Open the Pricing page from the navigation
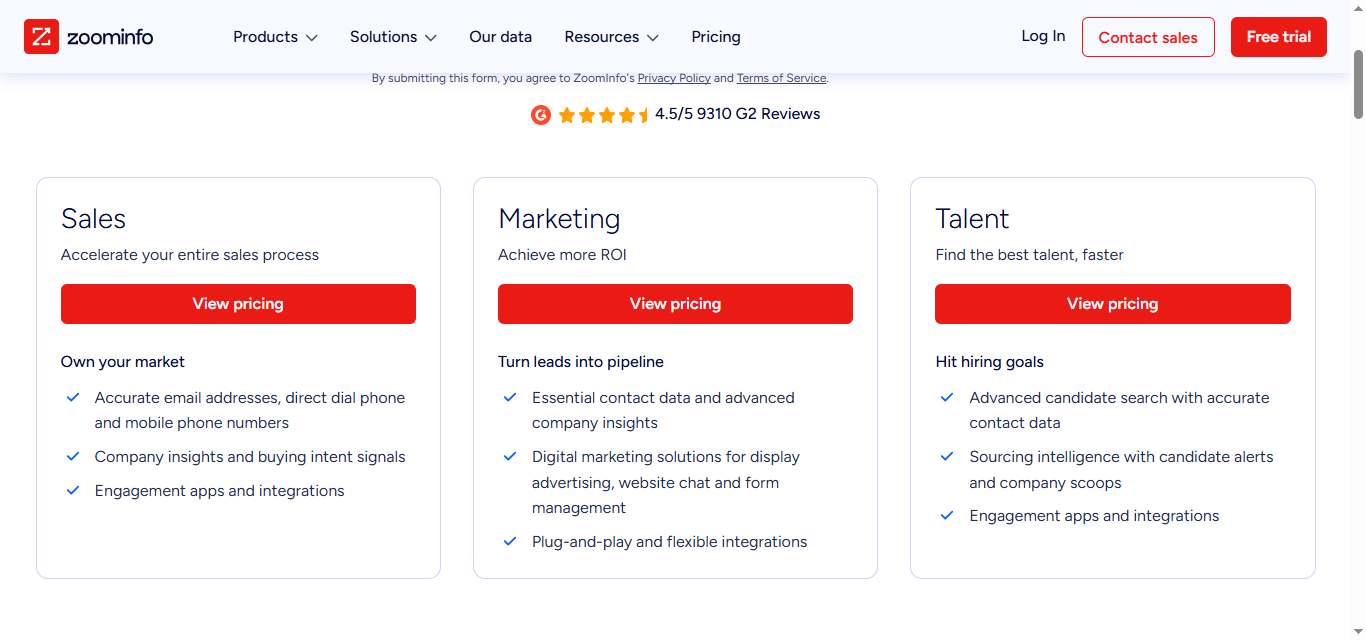Viewport: 1366px width, 641px height. pos(715,36)
